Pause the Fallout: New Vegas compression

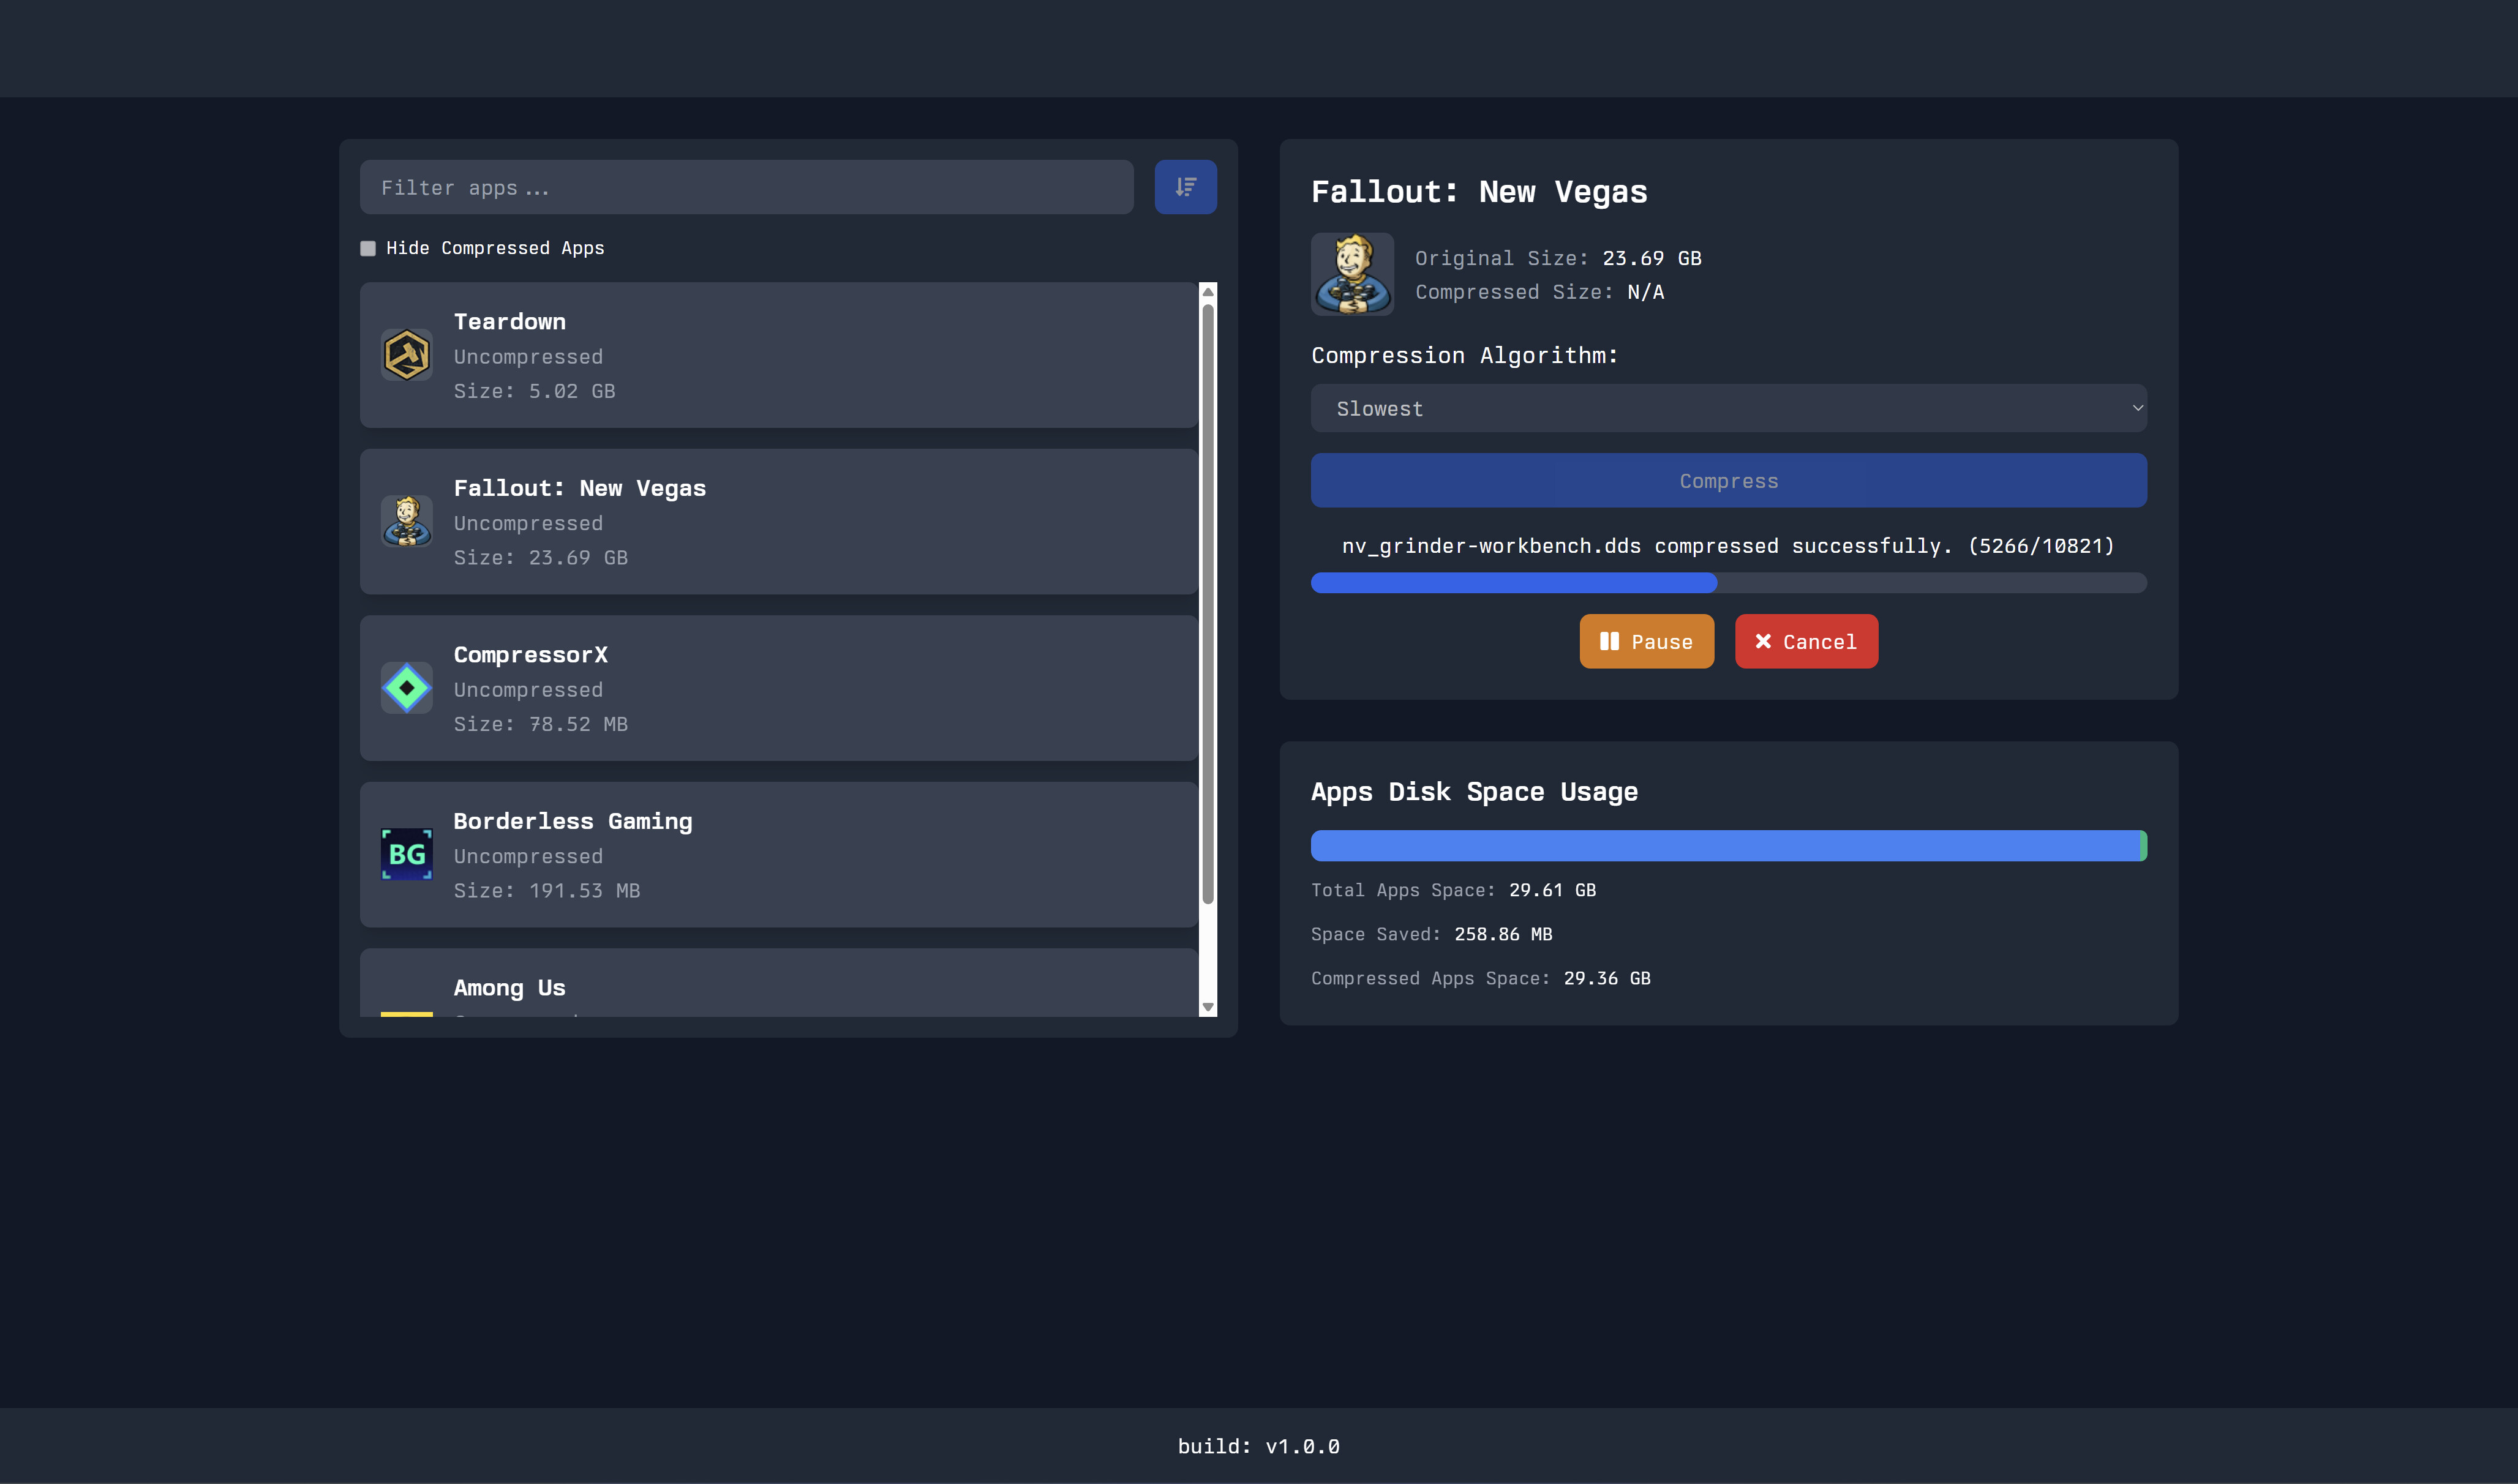coord(1646,641)
